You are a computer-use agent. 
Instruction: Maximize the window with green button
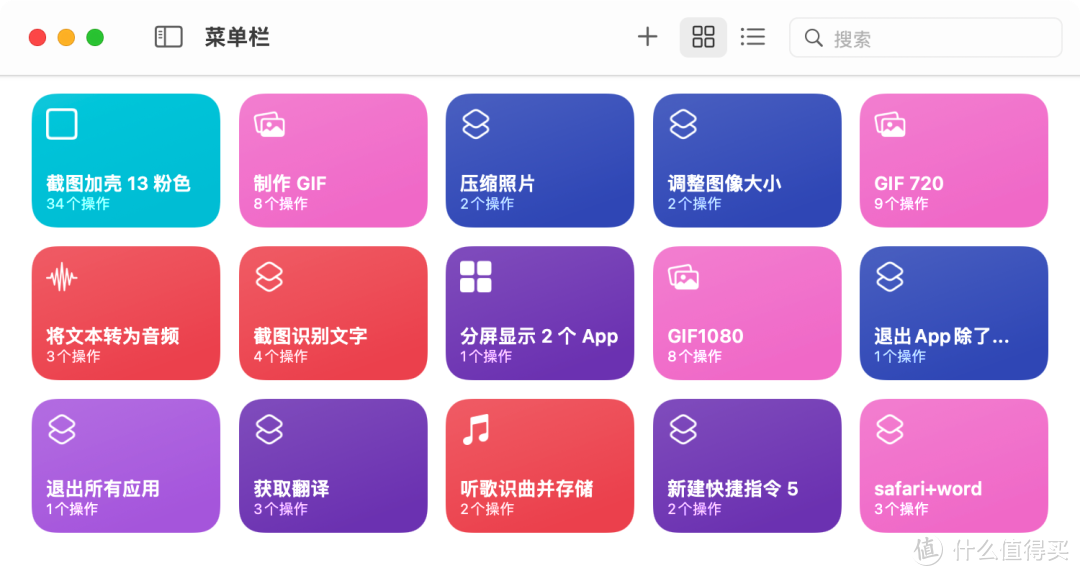click(95, 37)
